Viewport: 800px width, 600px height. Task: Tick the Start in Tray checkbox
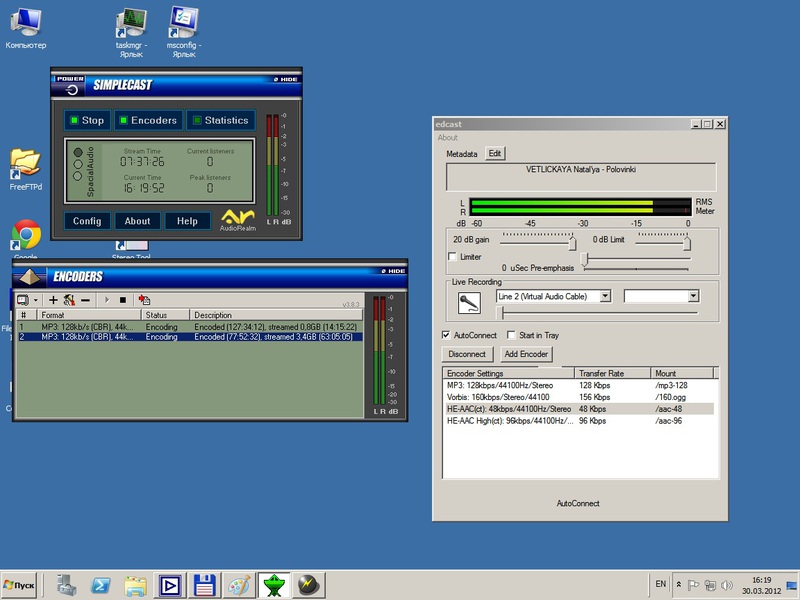[511, 335]
